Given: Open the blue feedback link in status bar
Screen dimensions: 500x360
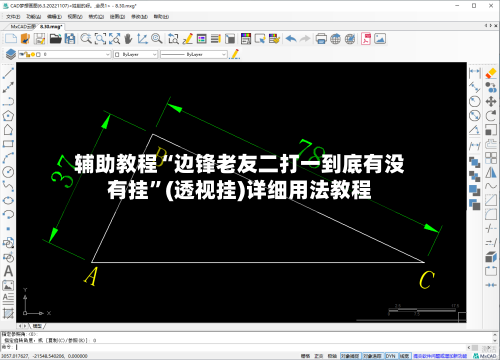Looking at the screenshot, I should pyautogui.click(x=440, y=356).
